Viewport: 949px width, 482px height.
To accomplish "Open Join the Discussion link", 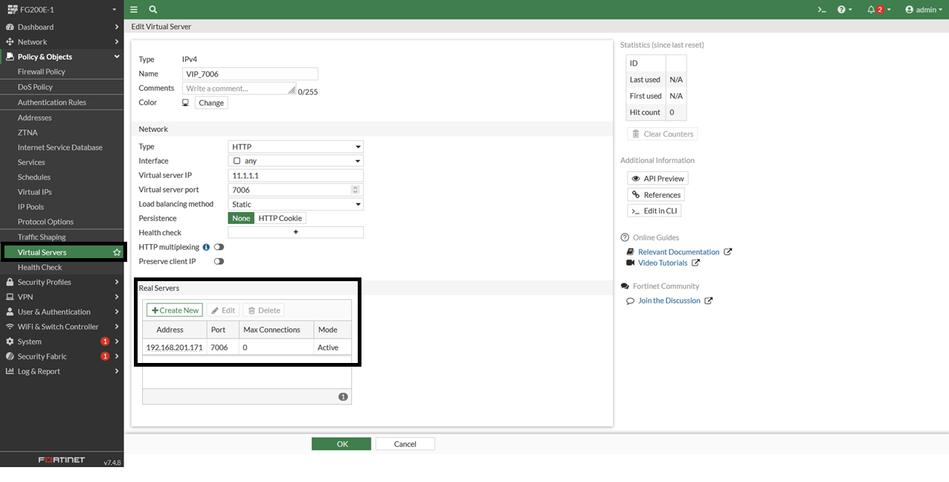I will click(669, 300).
